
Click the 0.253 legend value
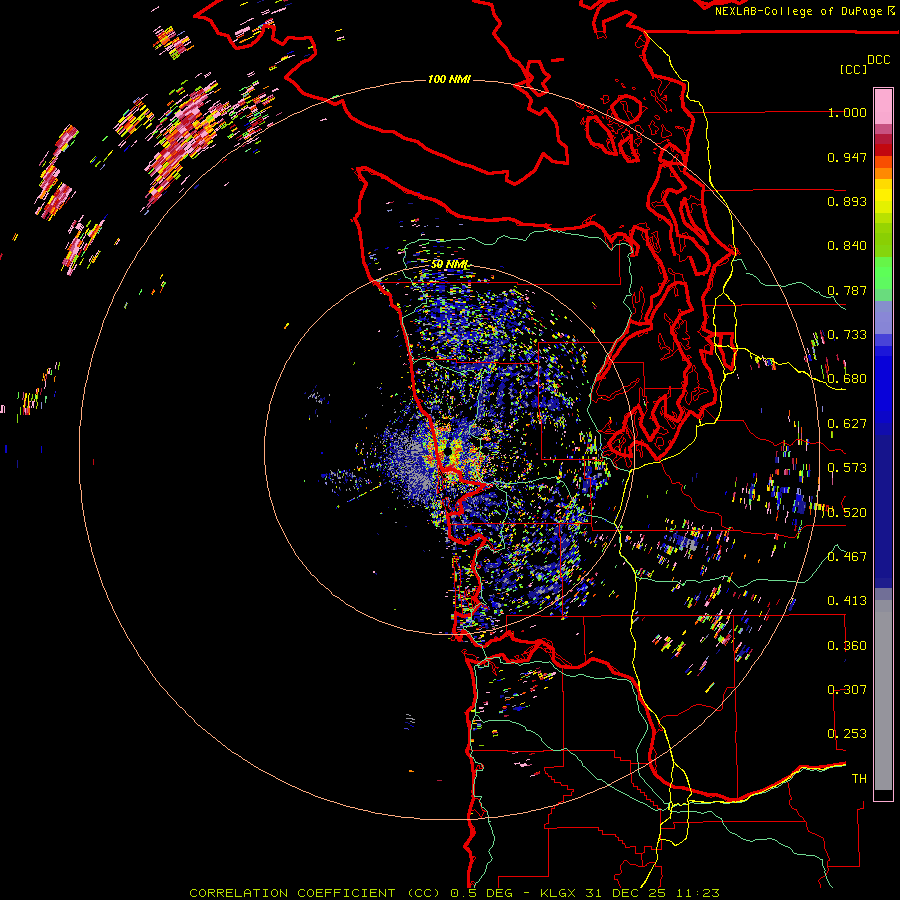click(x=847, y=734)
